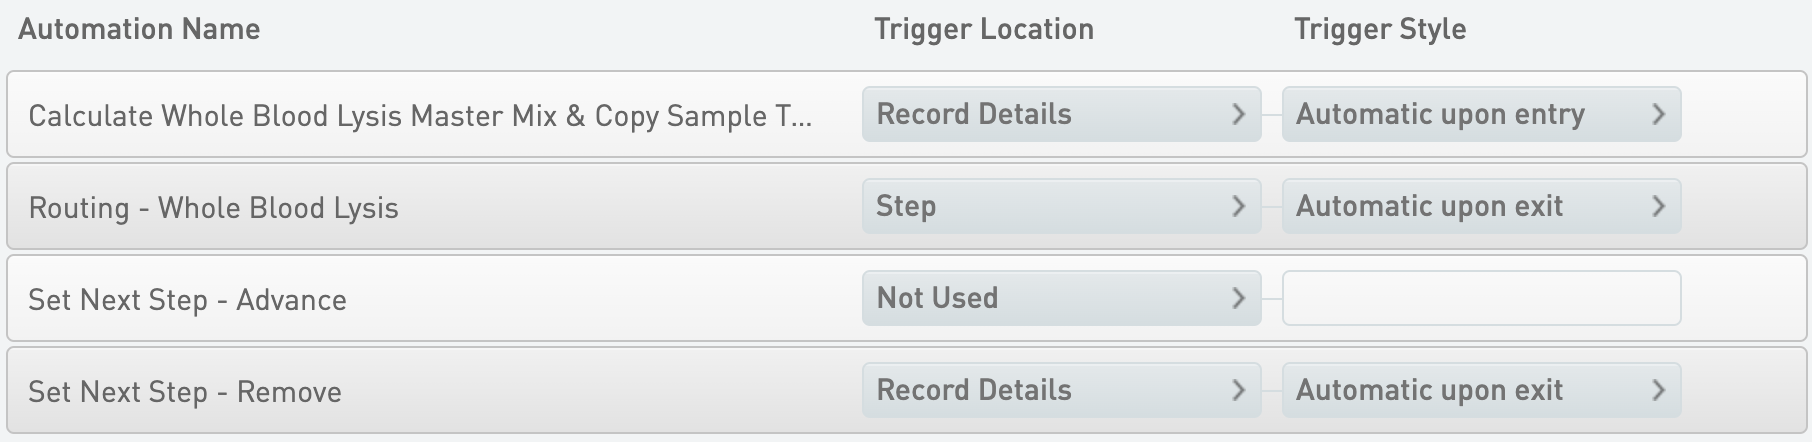Screen dimensions: 1812x442
Task: Click the Automation Name column header
Action: click(x=139, y=30)
